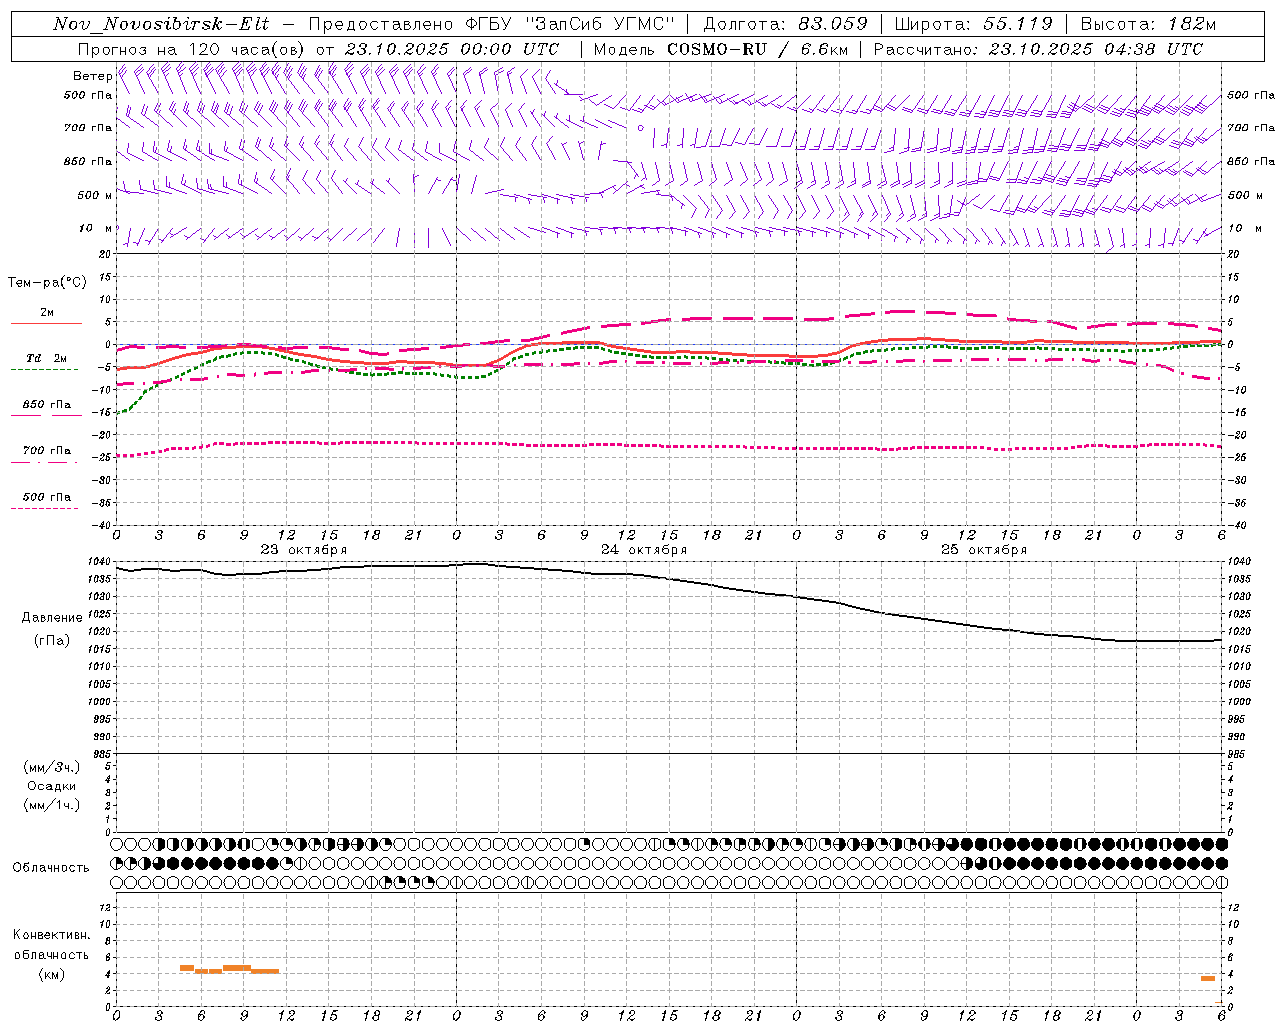1280x1024 pixels.
Task: Click the date label 25 октября
Action: [x=984, y=550]
